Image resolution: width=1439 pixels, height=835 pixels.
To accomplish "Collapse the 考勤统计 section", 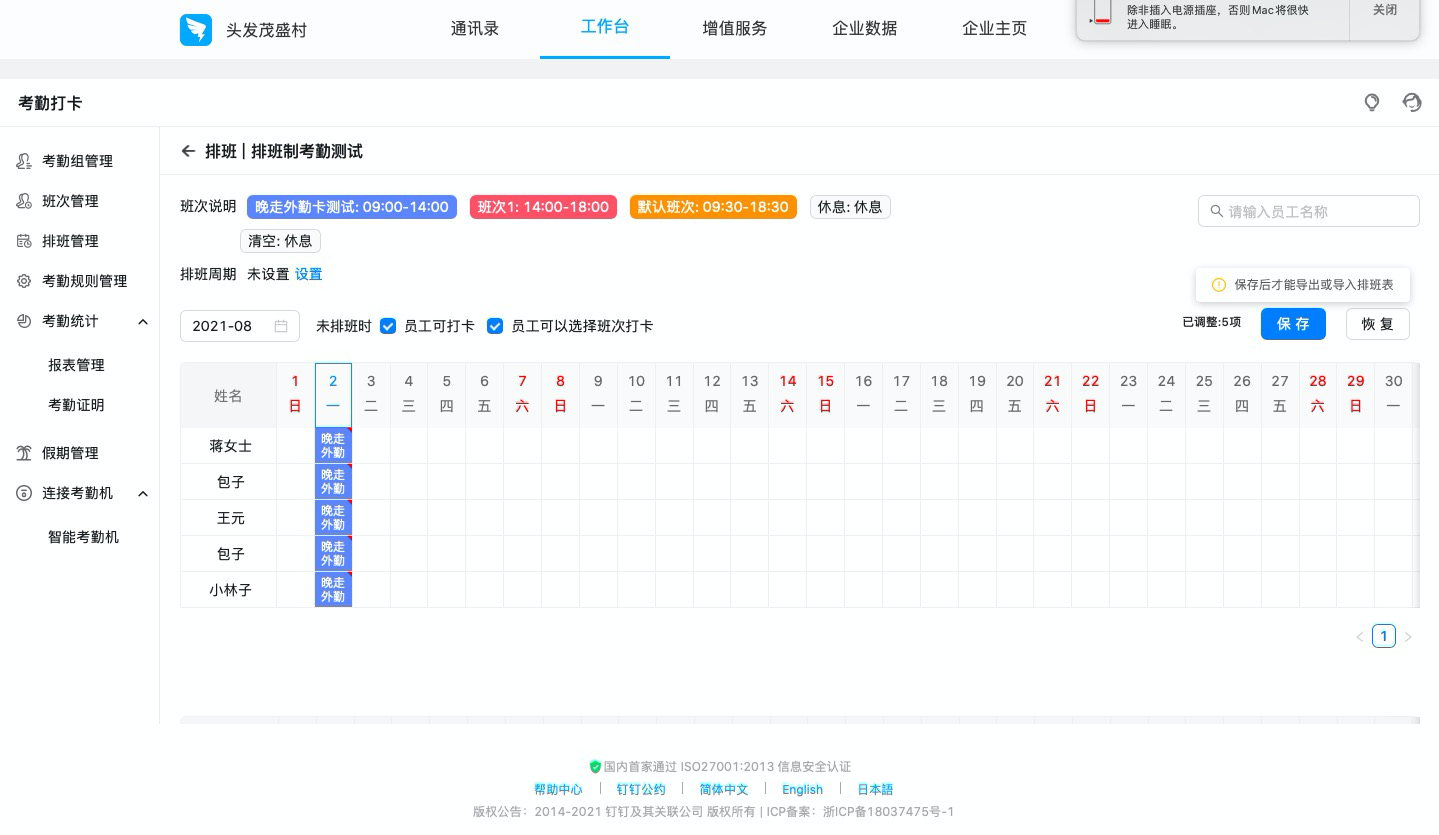I will tap(143, 322).
